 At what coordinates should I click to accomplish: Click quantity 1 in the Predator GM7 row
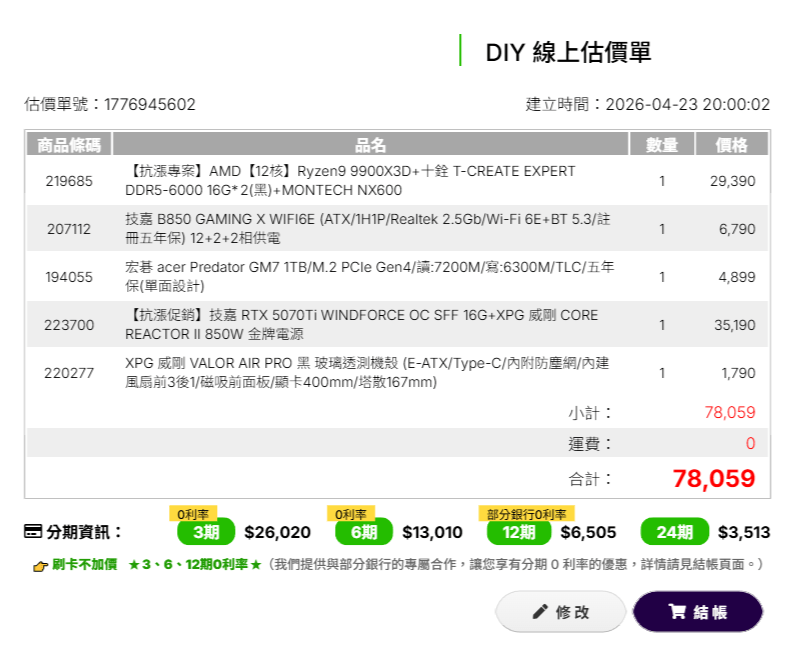click(662, 277)
